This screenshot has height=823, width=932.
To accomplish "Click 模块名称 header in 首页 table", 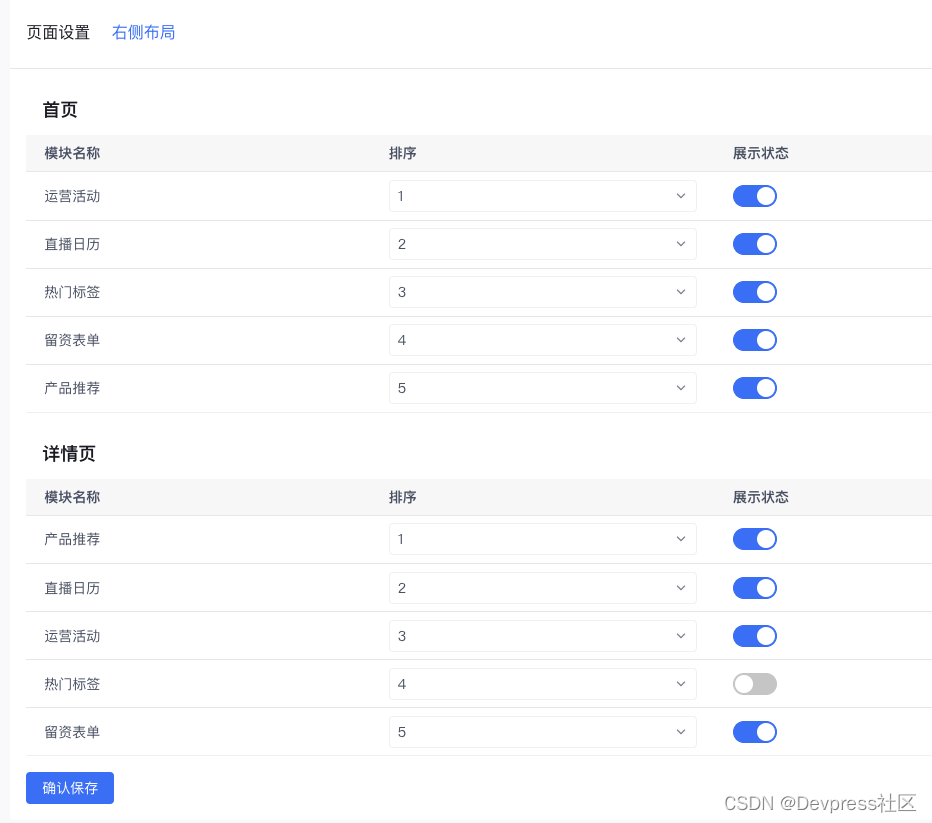I will point(72,153).
